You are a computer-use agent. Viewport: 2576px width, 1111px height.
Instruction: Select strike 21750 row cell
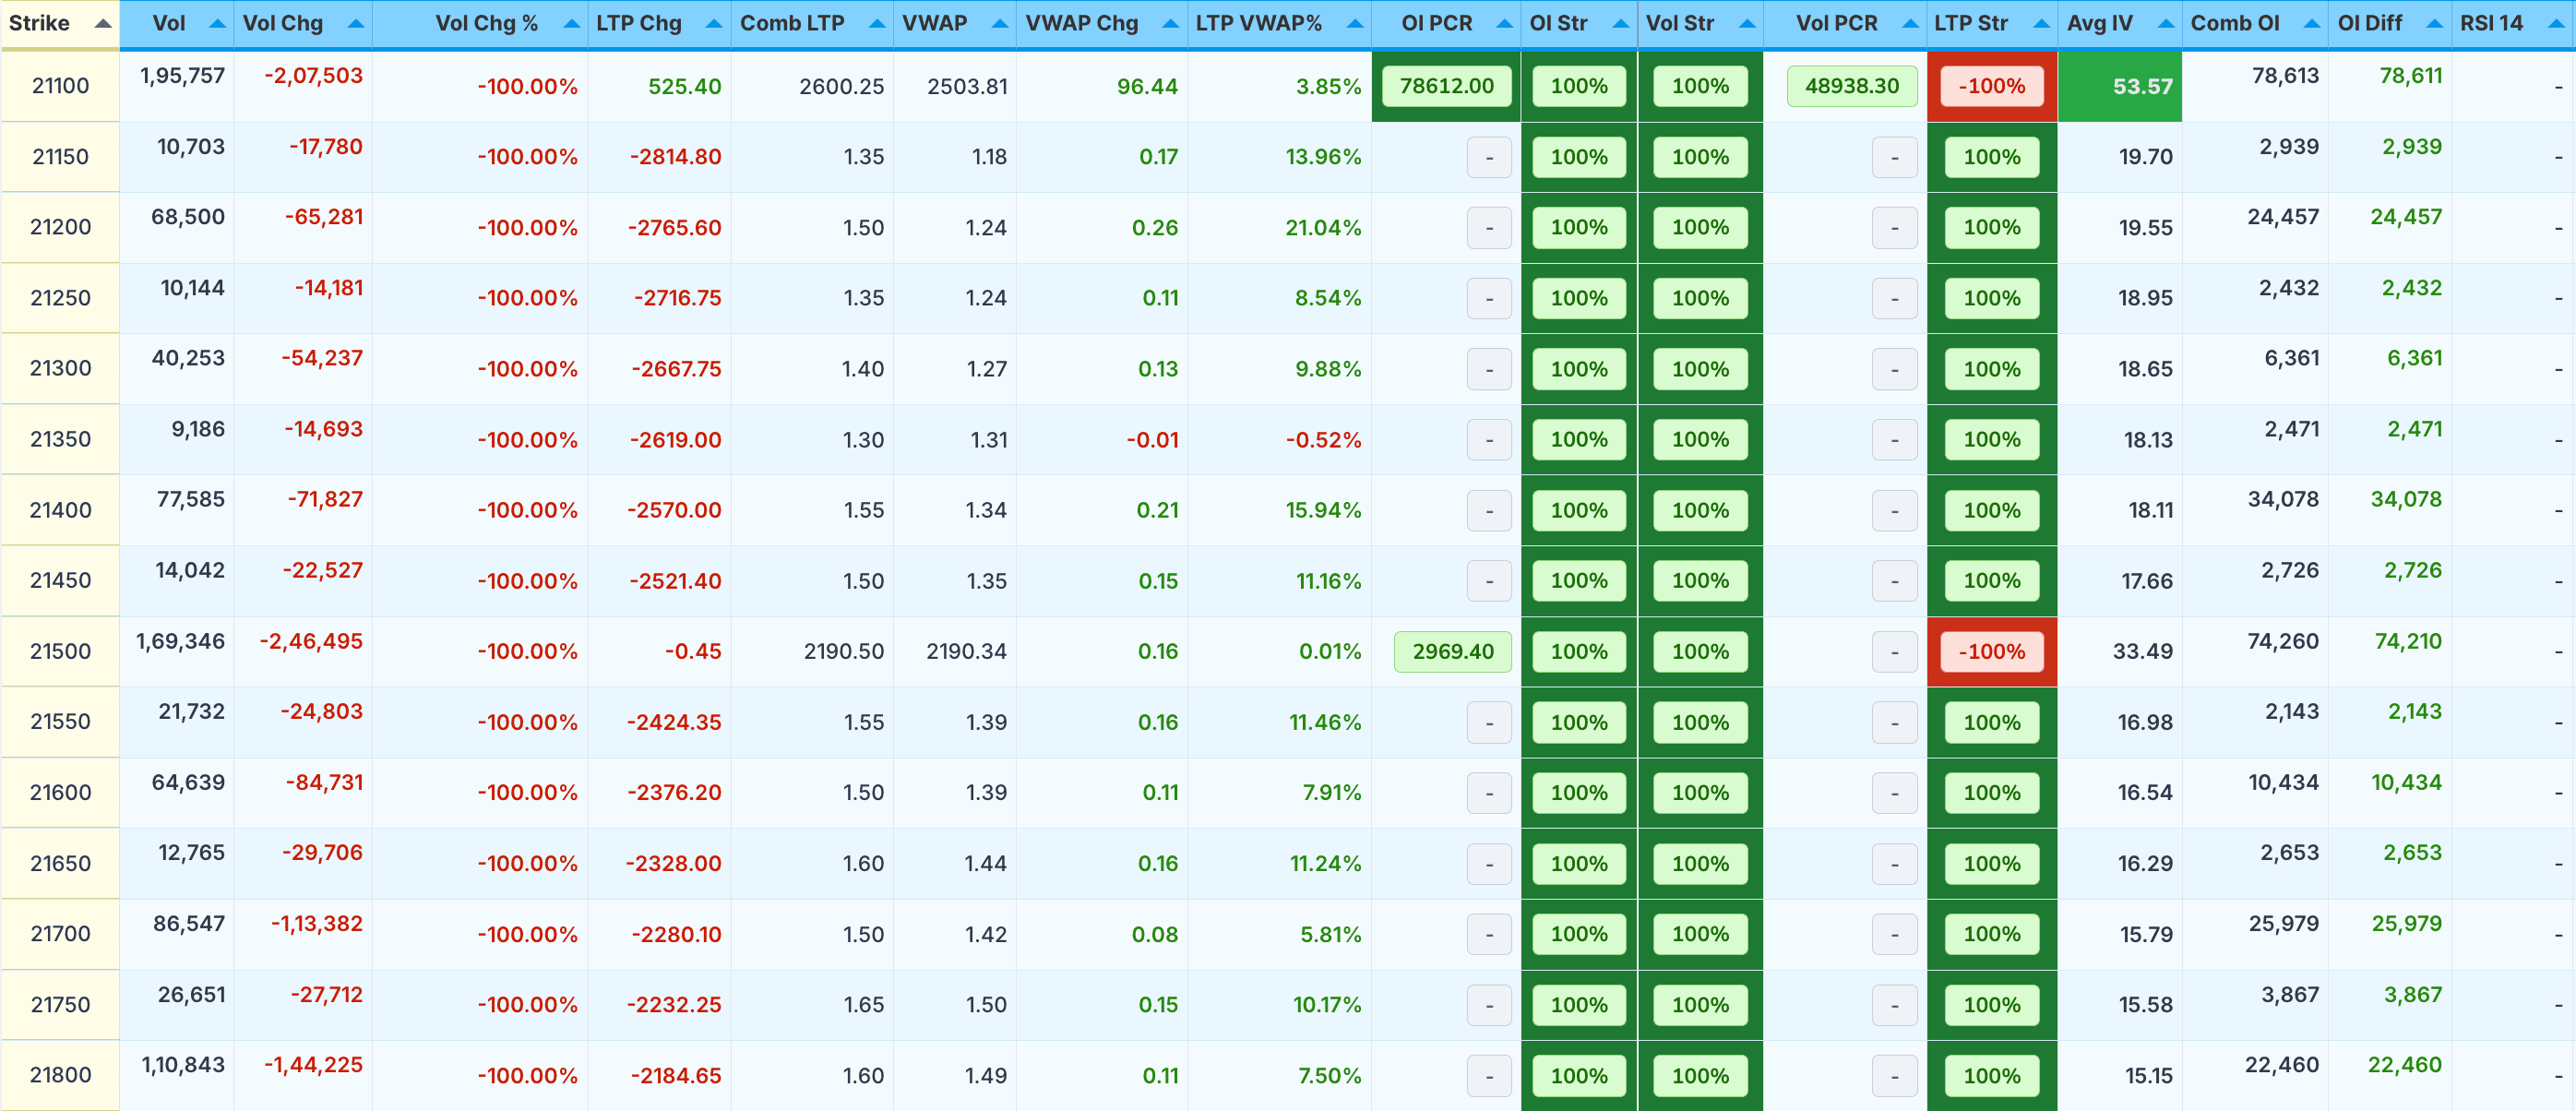click(x=60, y=1004)
